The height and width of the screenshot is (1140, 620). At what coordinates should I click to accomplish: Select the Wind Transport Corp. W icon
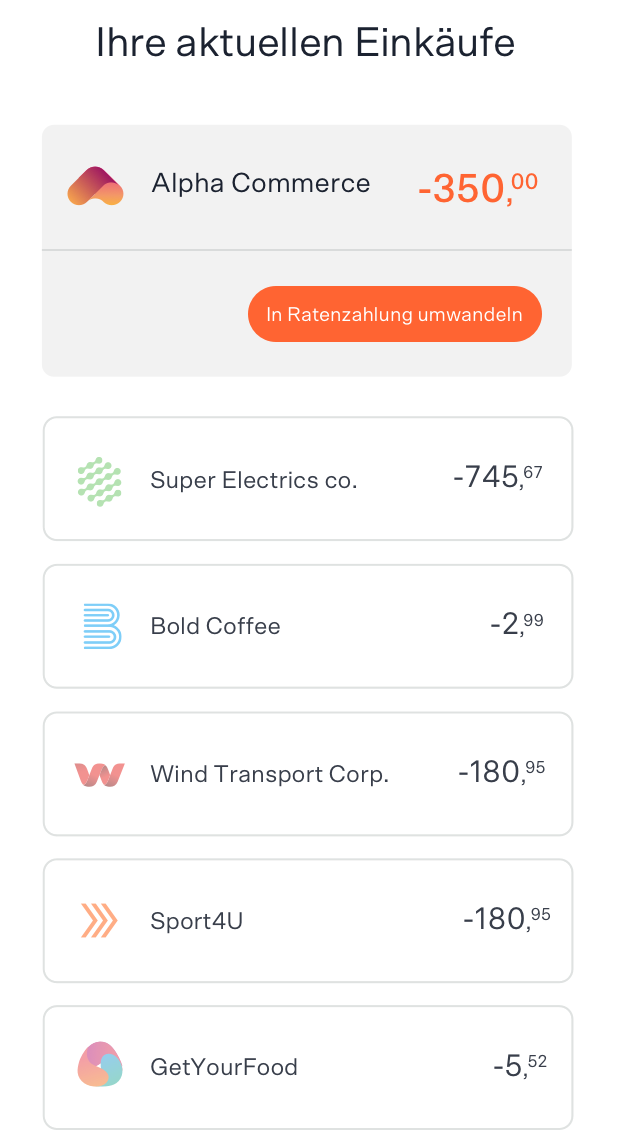99,773
